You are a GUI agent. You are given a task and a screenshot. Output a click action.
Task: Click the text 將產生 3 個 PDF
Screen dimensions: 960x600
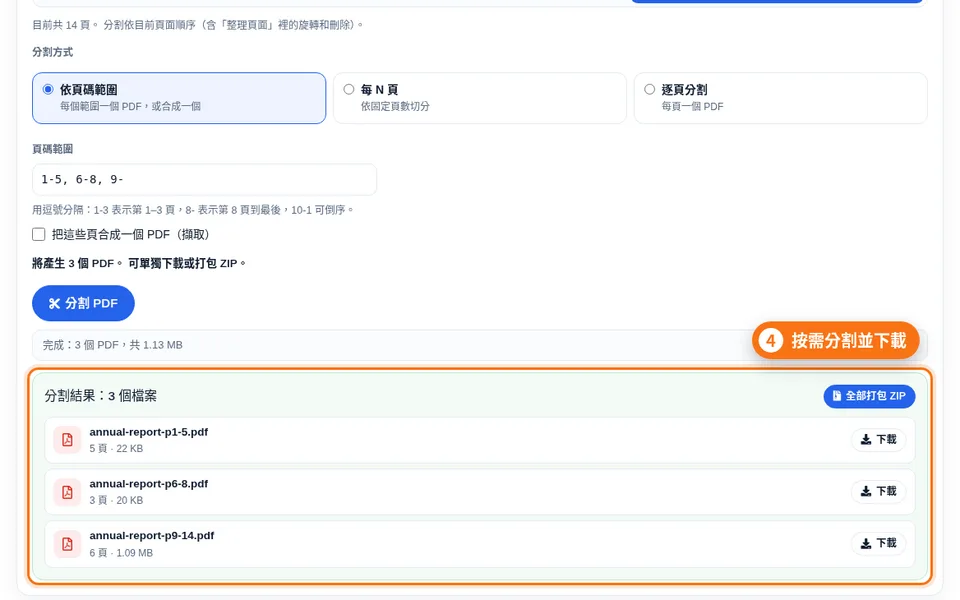point(73,263)
